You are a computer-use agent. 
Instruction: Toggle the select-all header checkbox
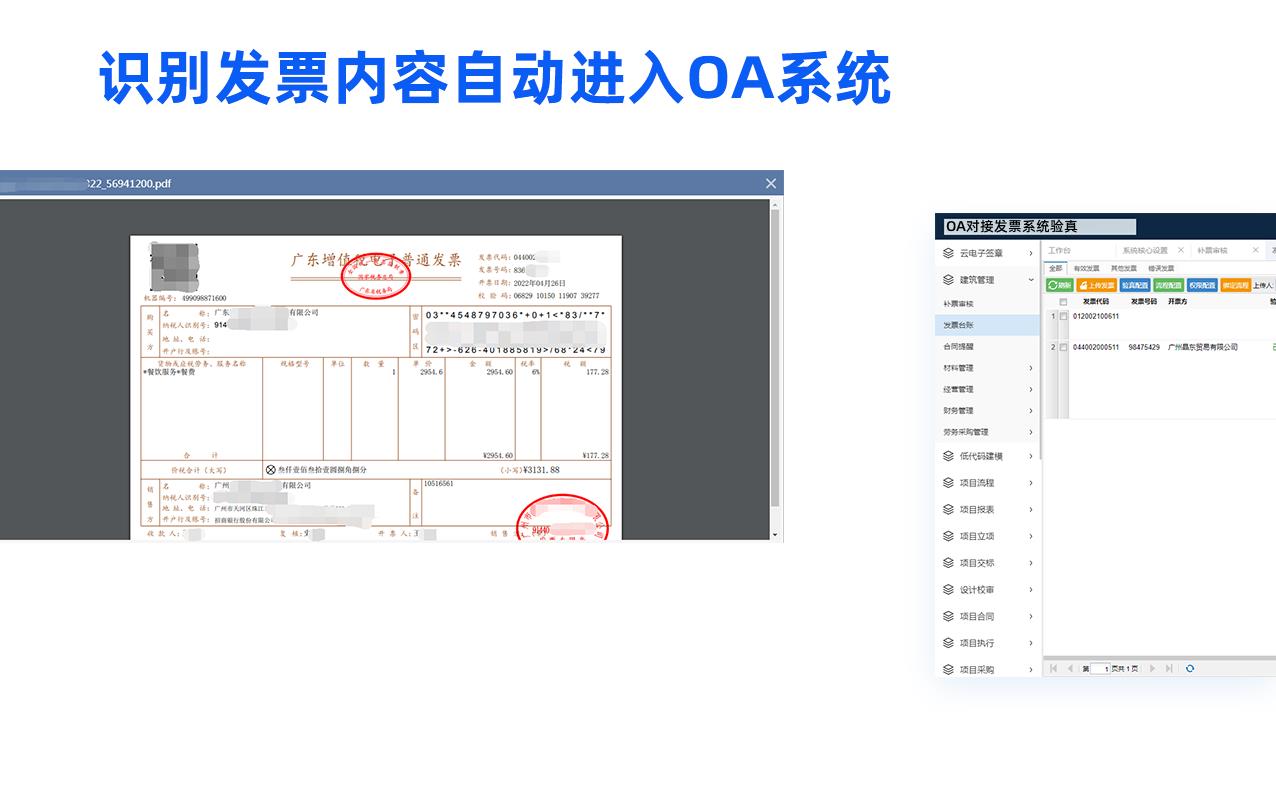1063,301
